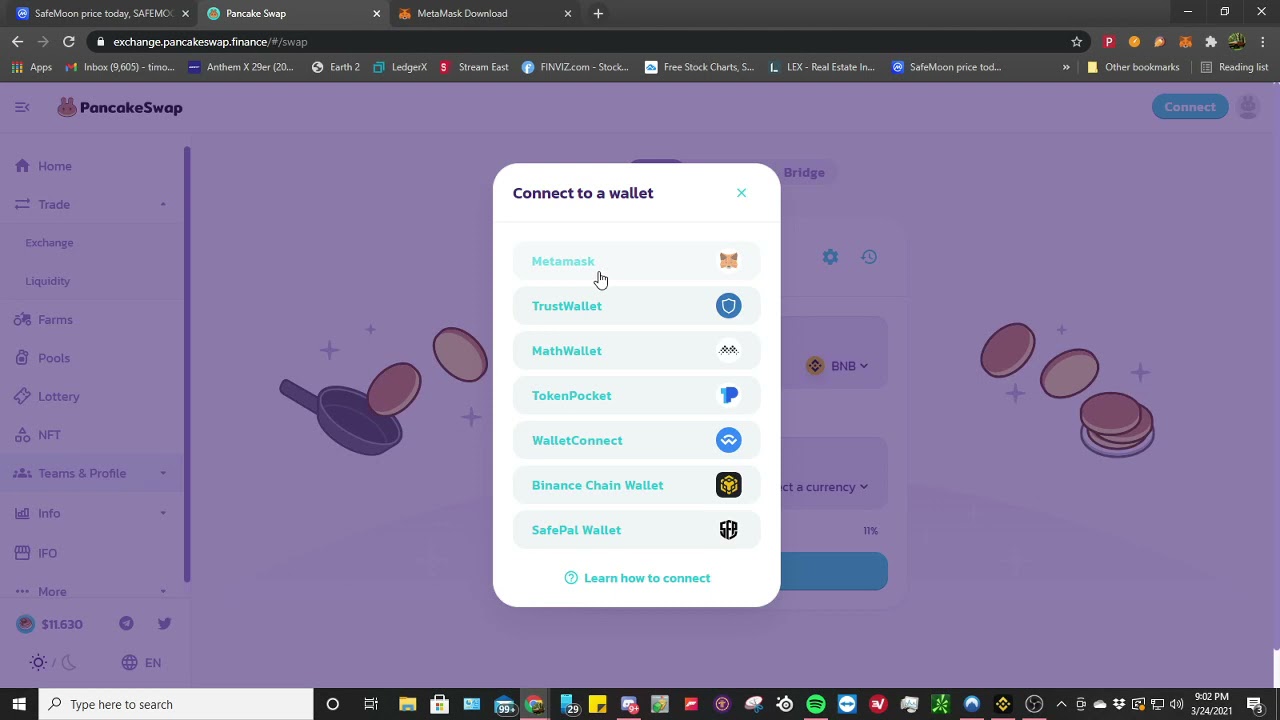This screenshot has width=1280, height=720.
Task: Click the CAKE price $11.630
Action: pos(50,624)
